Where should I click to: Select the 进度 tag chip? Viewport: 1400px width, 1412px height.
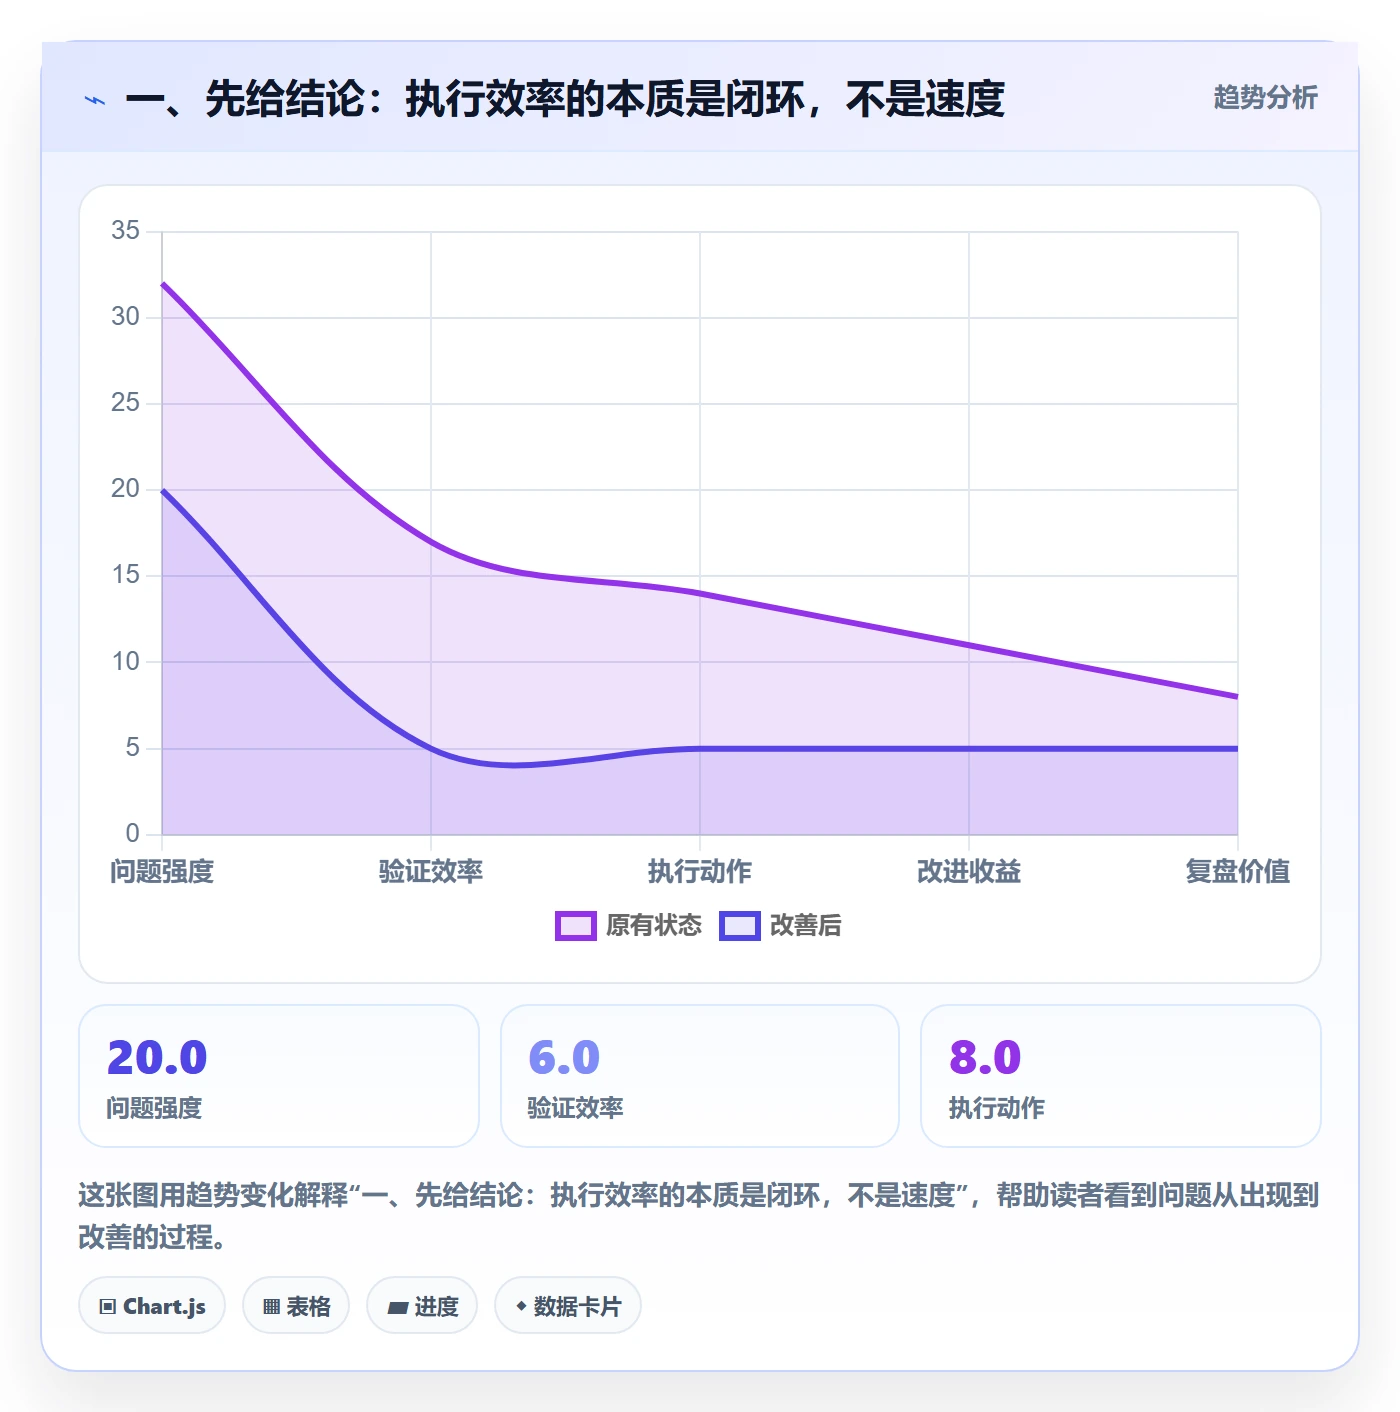point(422,1306)
